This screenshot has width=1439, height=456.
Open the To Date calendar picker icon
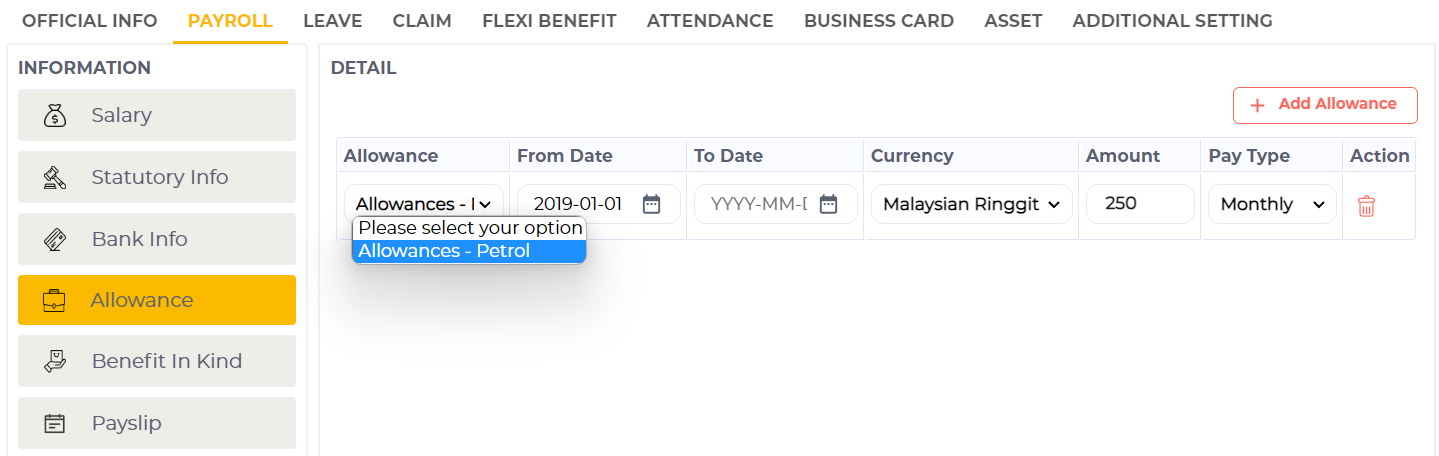(828, 204)
